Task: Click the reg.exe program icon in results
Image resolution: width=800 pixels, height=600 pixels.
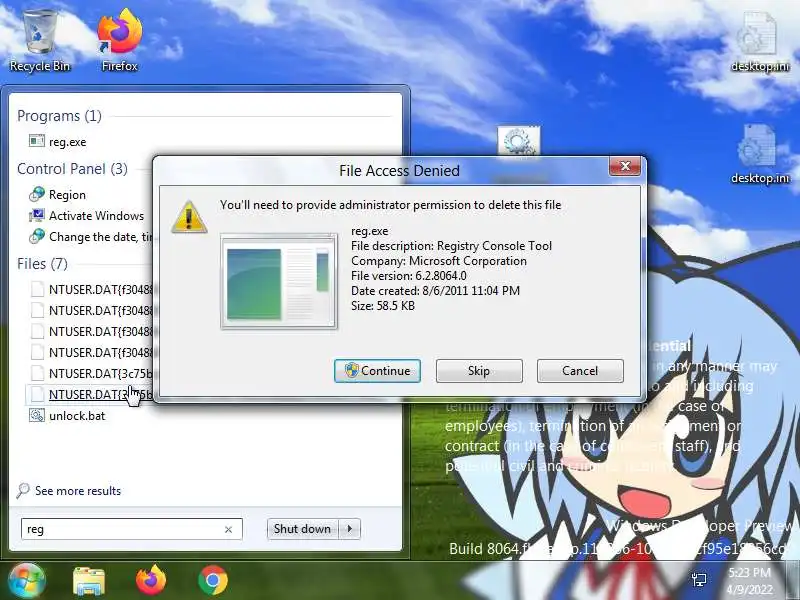Action: click(36, 141)
